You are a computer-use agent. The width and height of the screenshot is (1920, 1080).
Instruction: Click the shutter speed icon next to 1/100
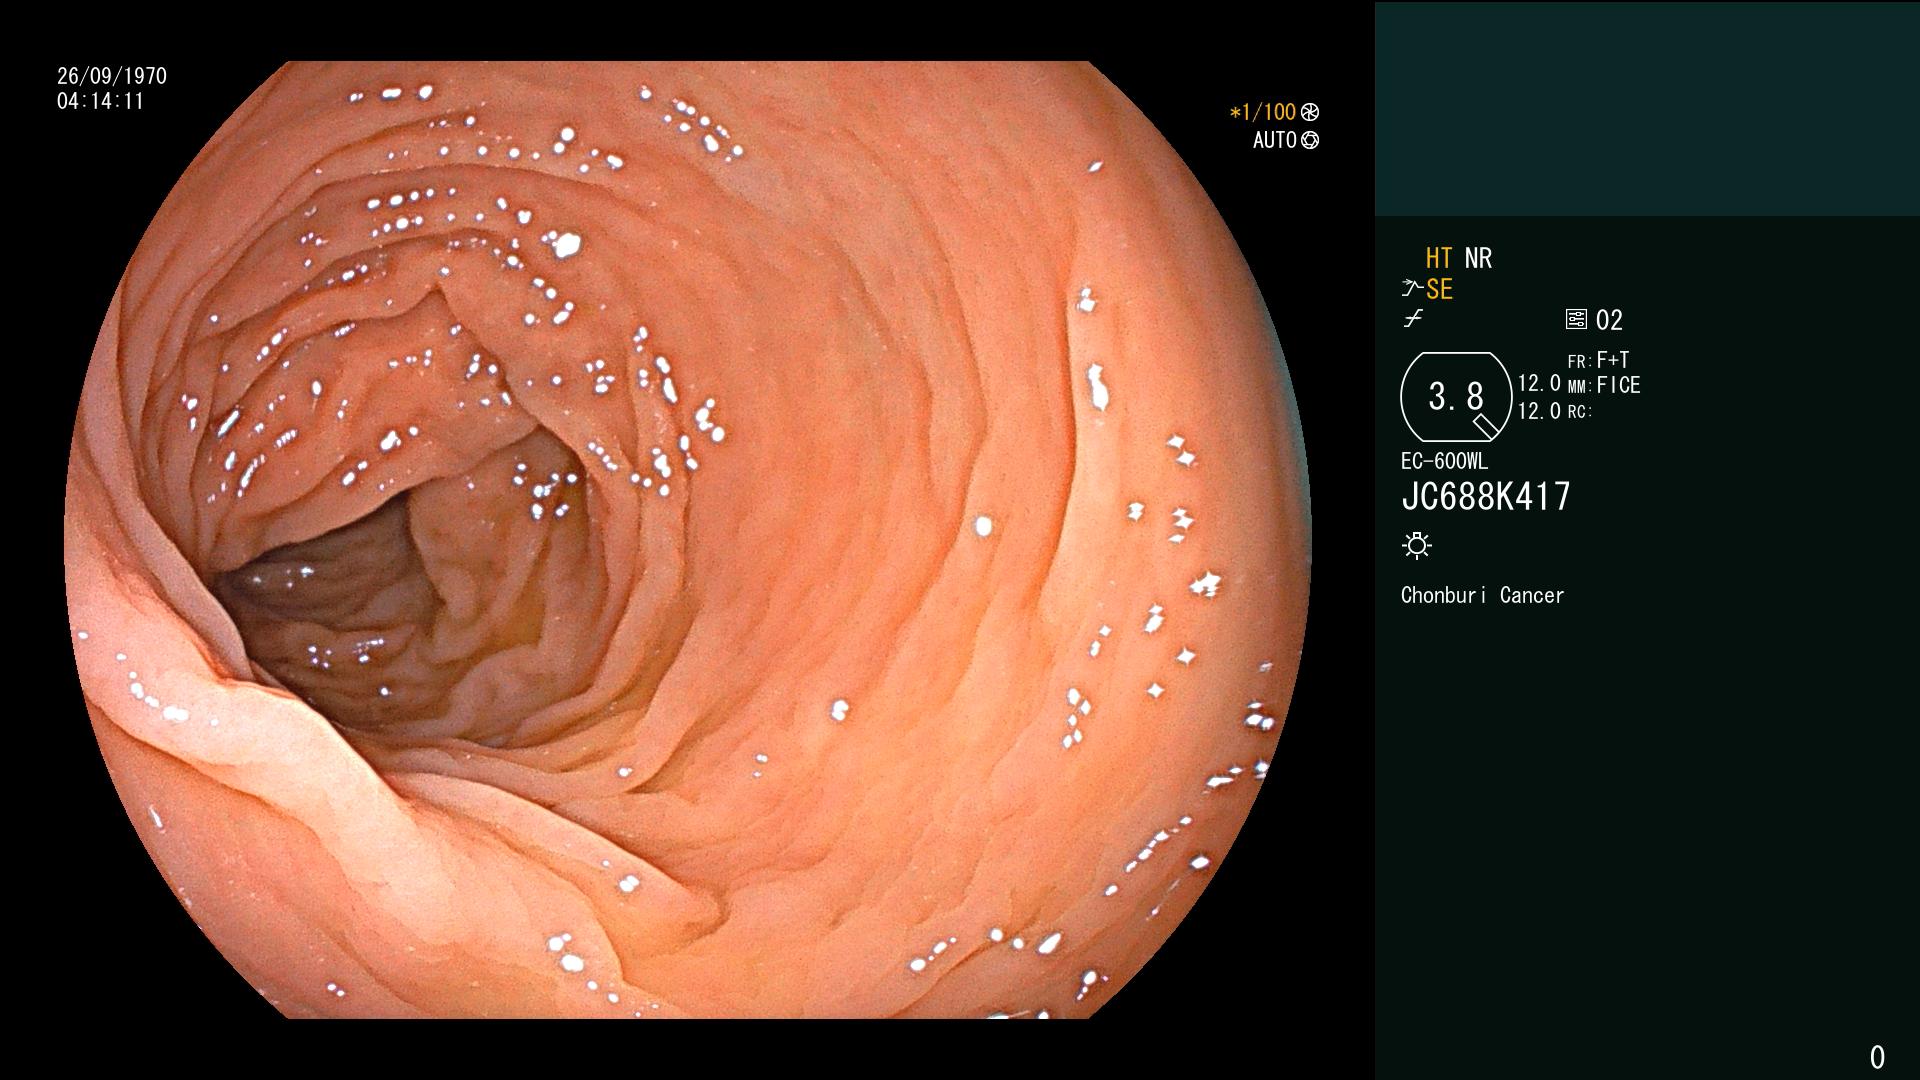[1310, 112]
